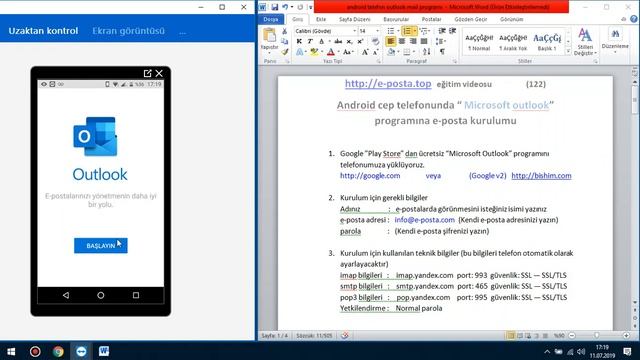This screenshot has height=360, width=640.
Task: Click the info@e-posta.com email link
Action: click(424, 220)
